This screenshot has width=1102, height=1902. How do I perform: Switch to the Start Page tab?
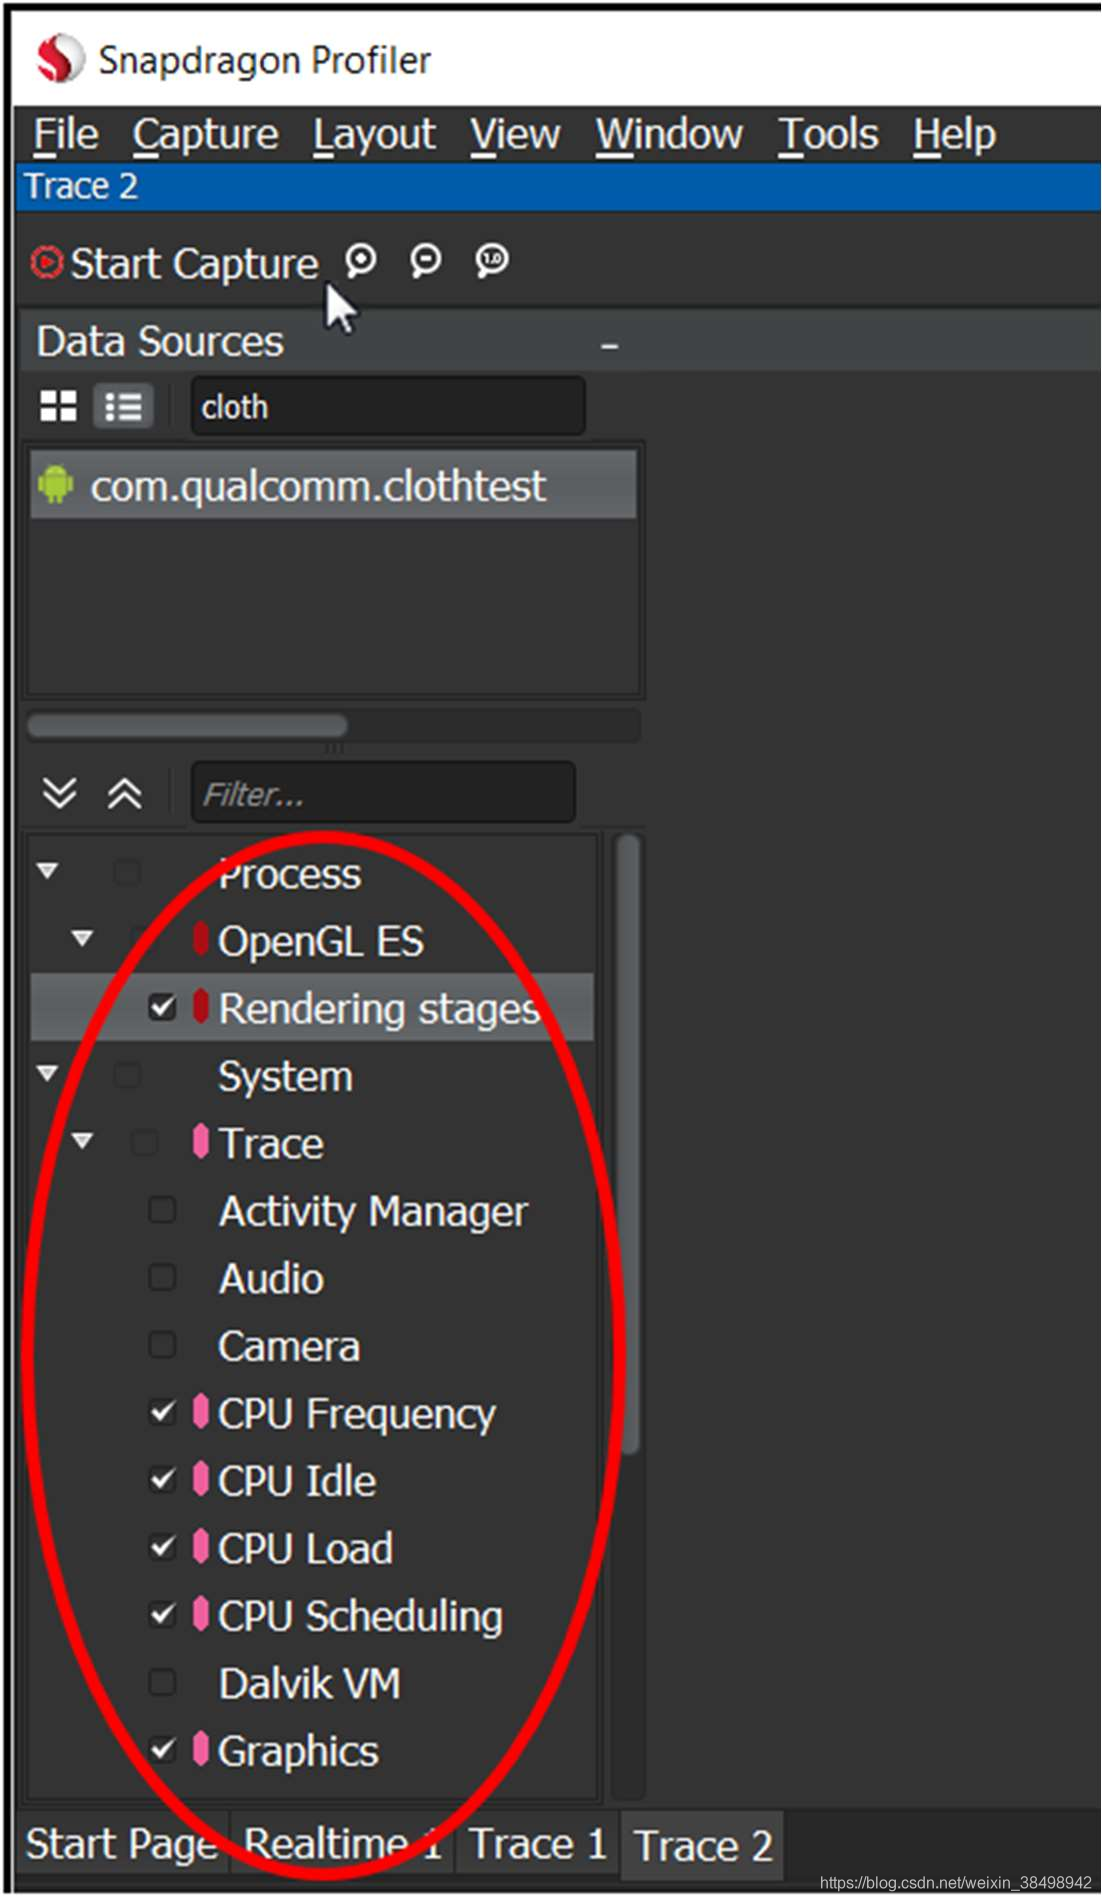(122, 1844)
